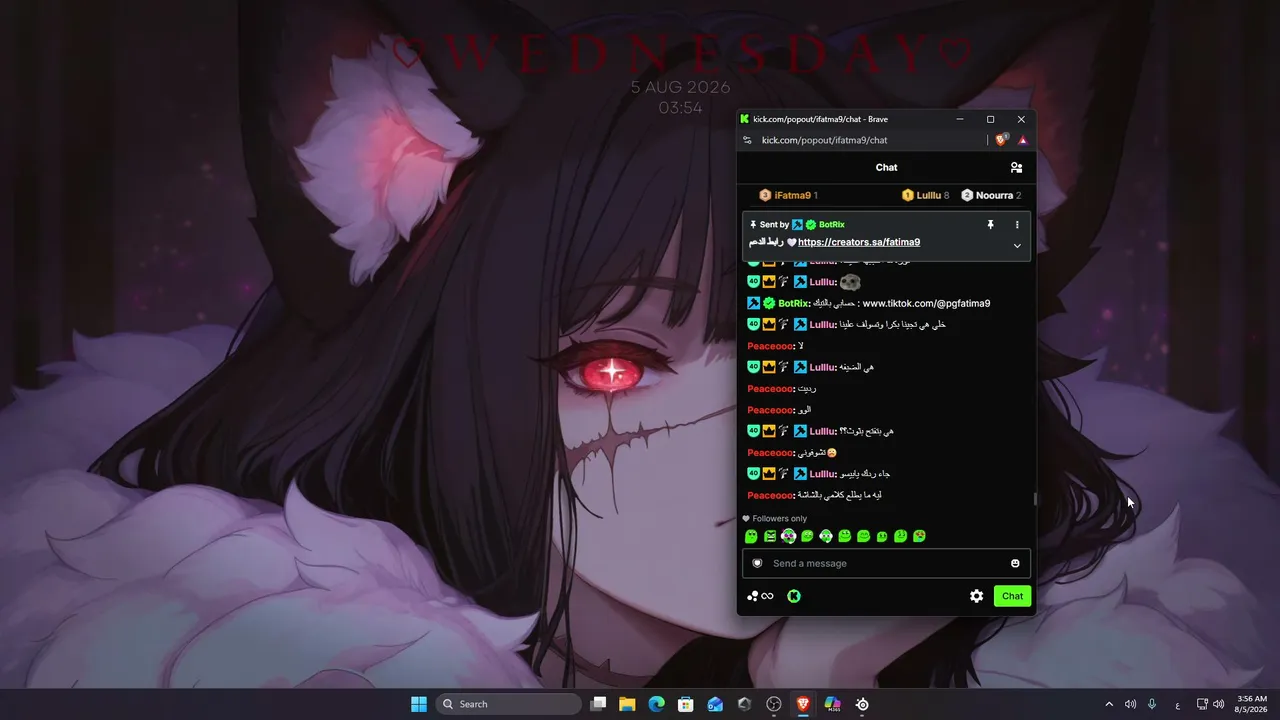Select iFatma9 on the leaderboard
Image resolution: width=1280 pixels, height=720 pixels.
(x=788, y=195)
